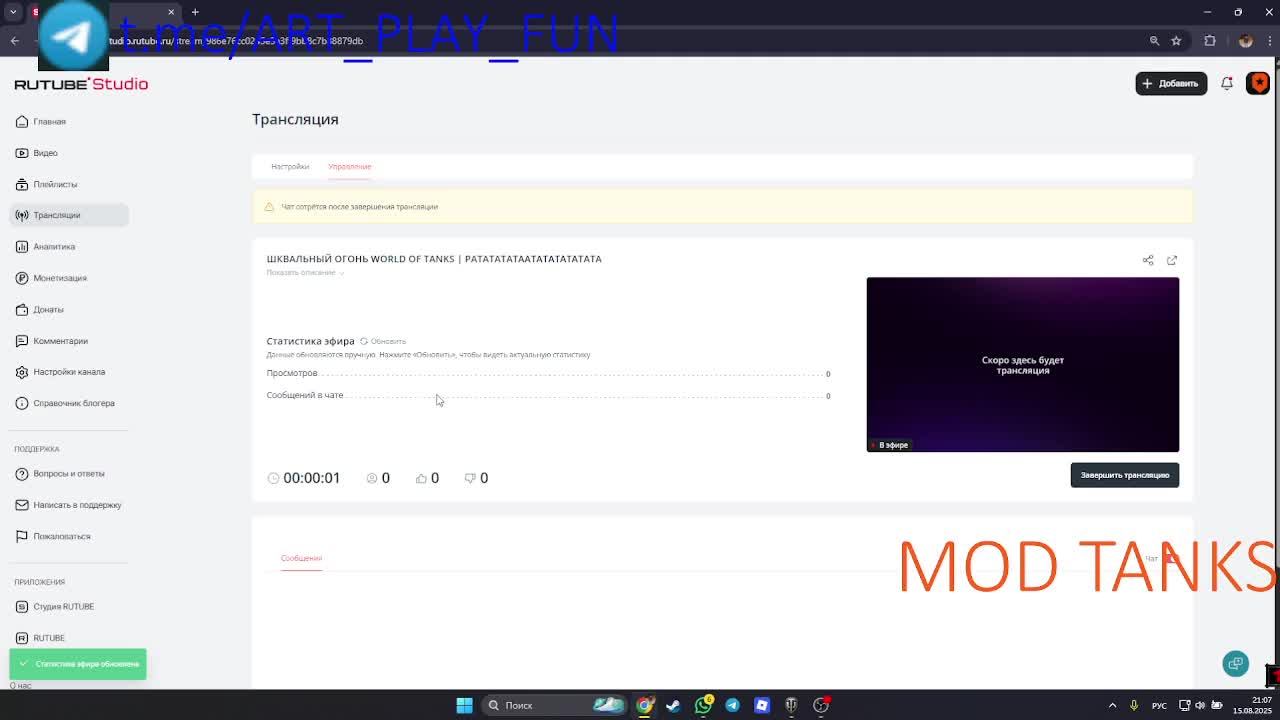Click the taskbar clock showing 21:07
Viewport: 1280px width, 720px height.
1252,705
